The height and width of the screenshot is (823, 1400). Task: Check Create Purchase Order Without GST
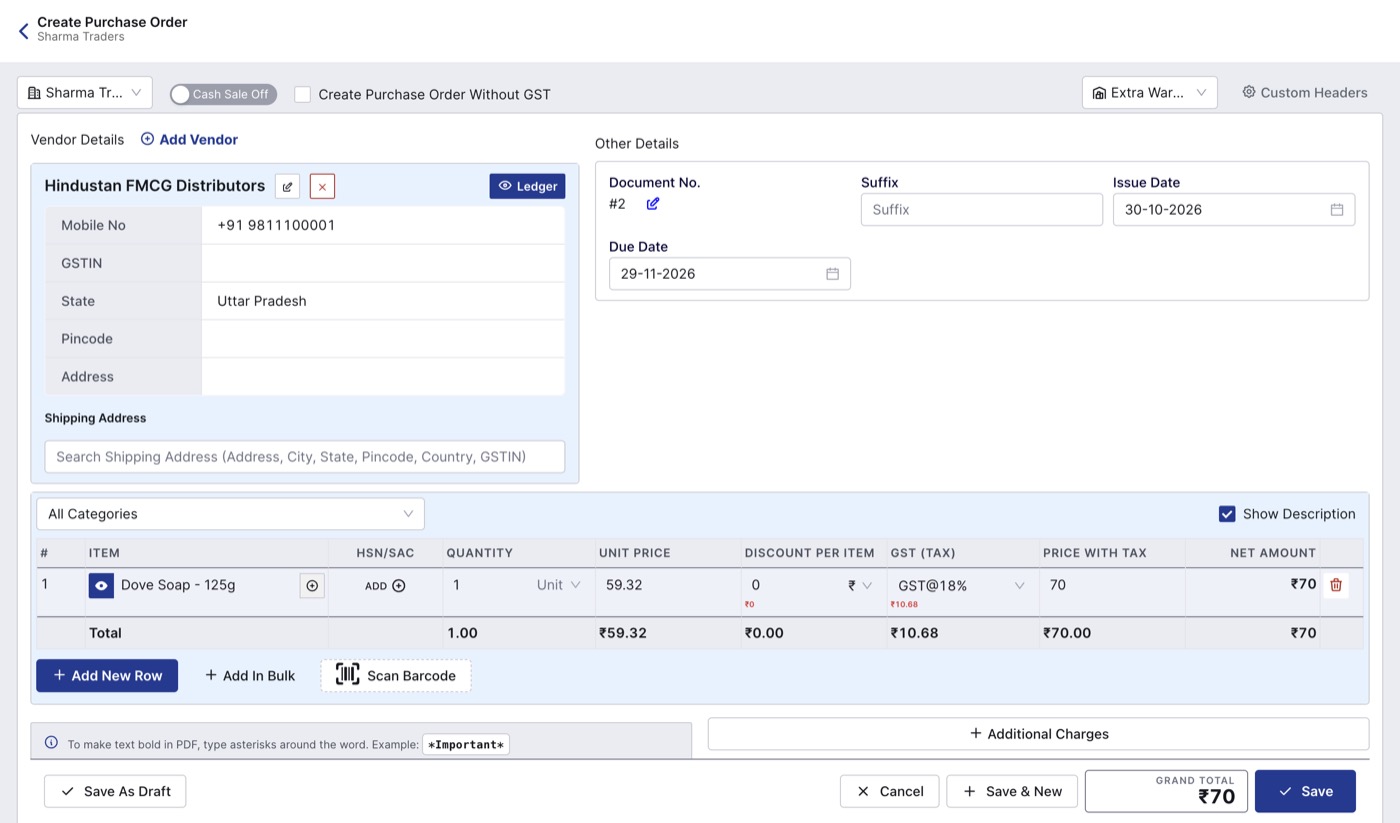click(x=302, y=94)
